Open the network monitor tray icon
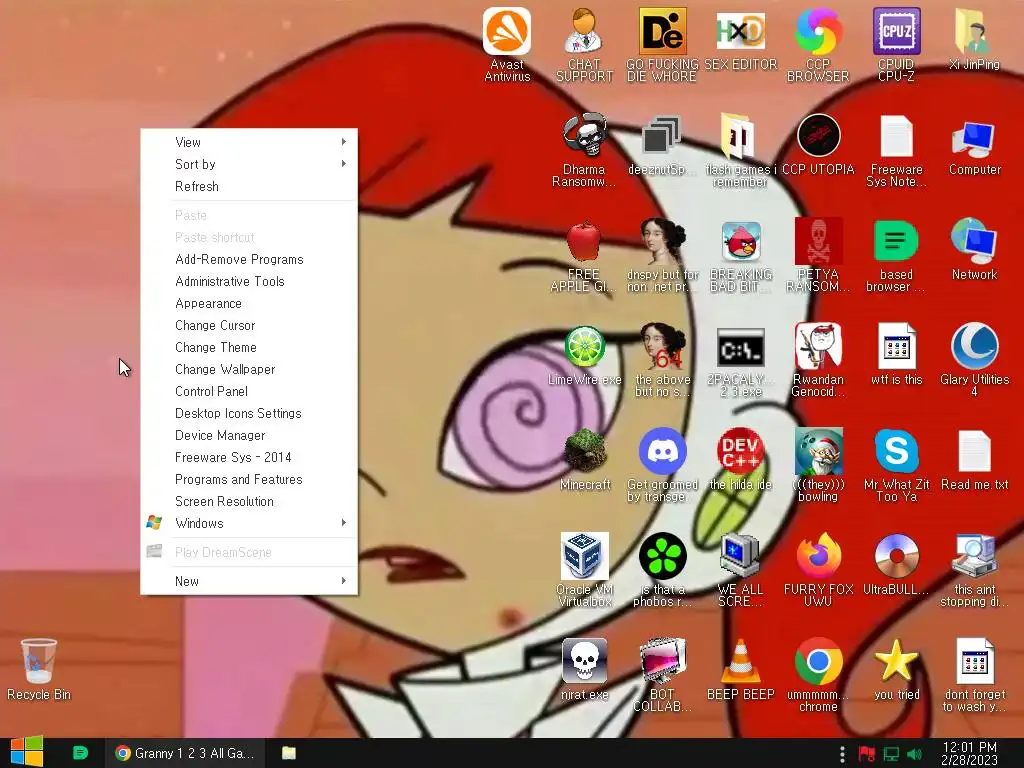This screenshot has height=768, width=1024. pos(891,754)
